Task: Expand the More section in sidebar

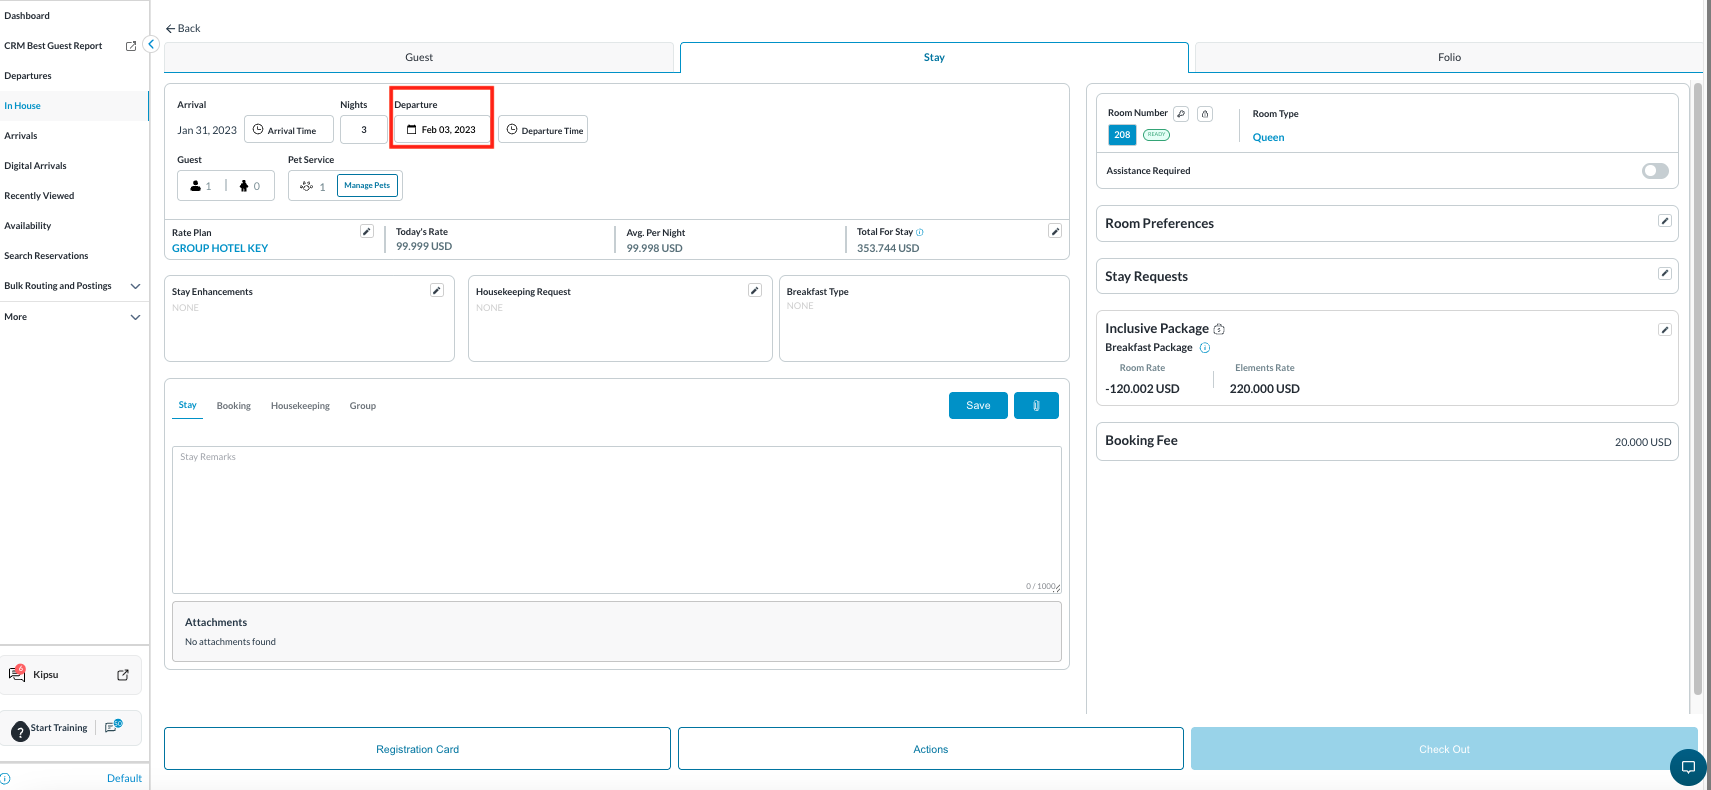Action: point(135,317)
